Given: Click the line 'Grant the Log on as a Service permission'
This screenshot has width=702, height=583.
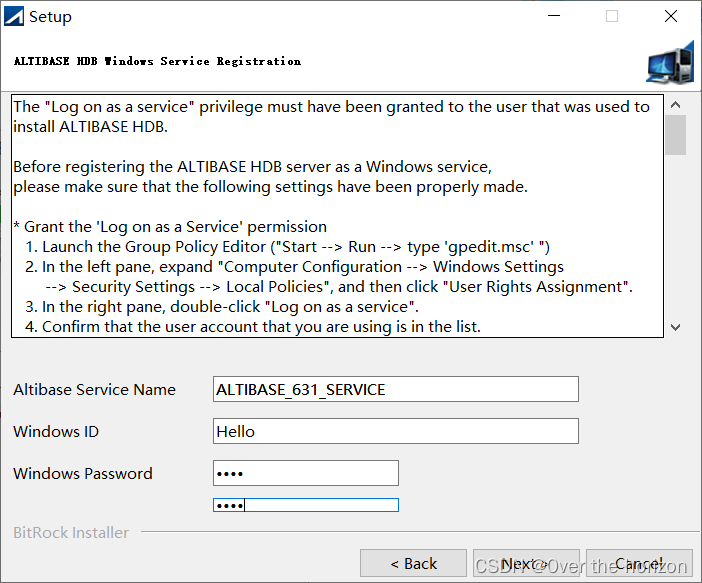Looking at the screenshot, I should tap(170, 227).
